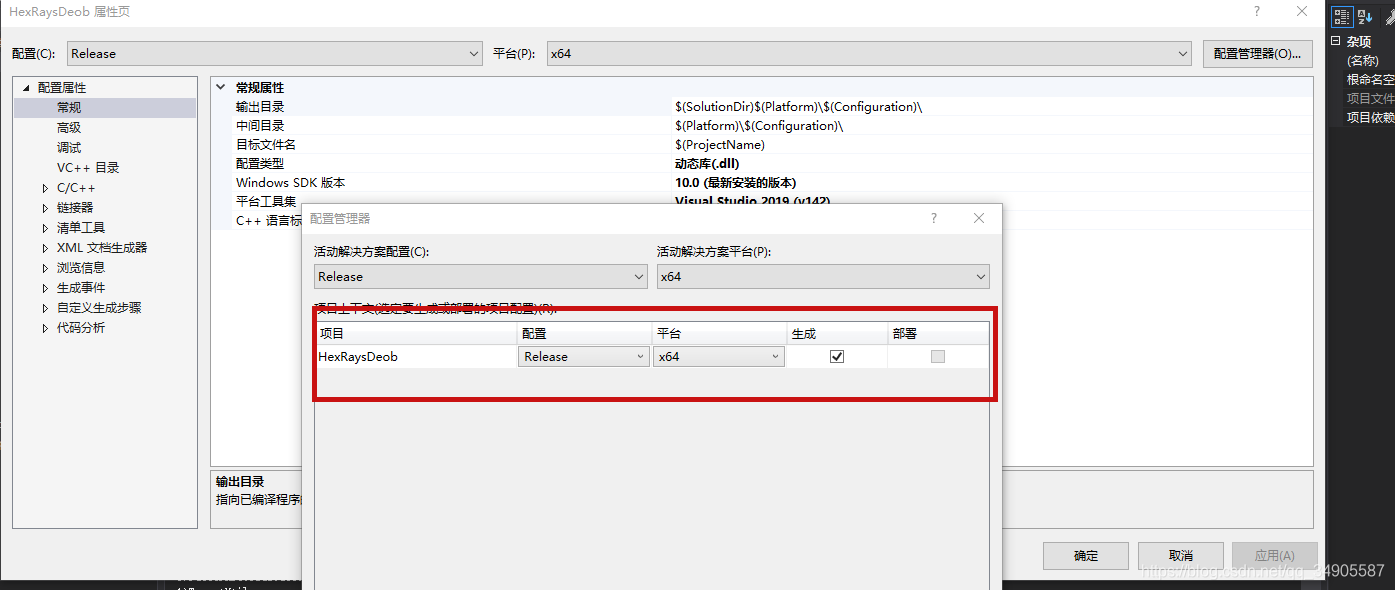
Task: Expand the 生成事件 tree node
Action: coord(45,288)
